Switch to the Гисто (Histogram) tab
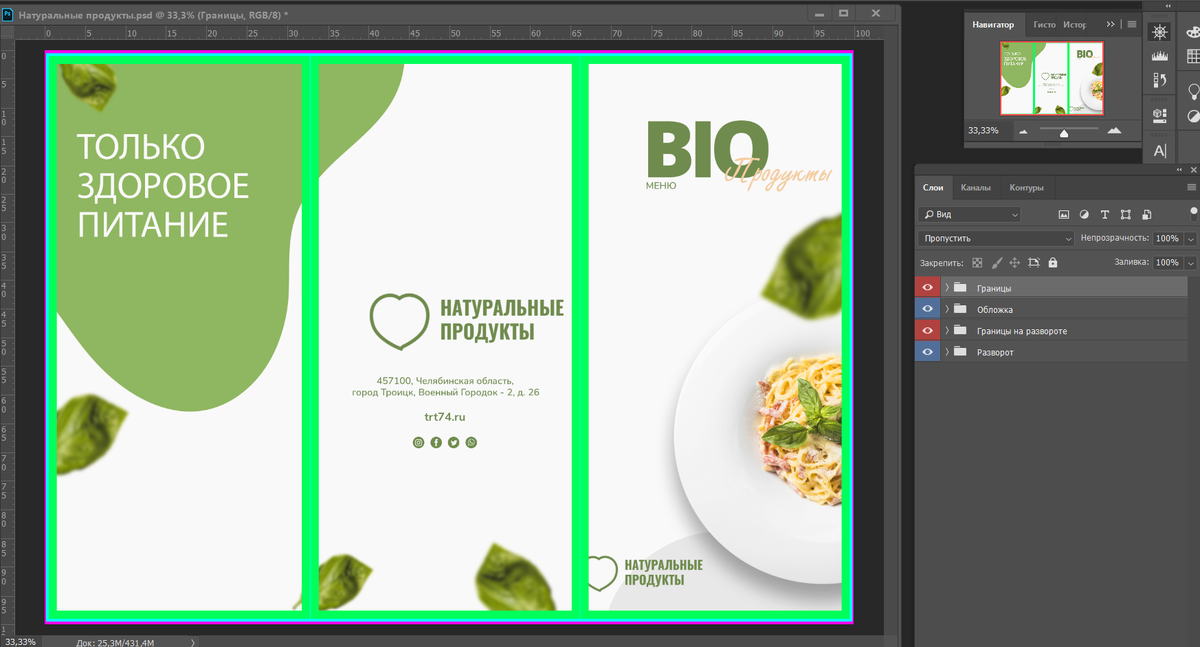 [x=1043, y=24]
